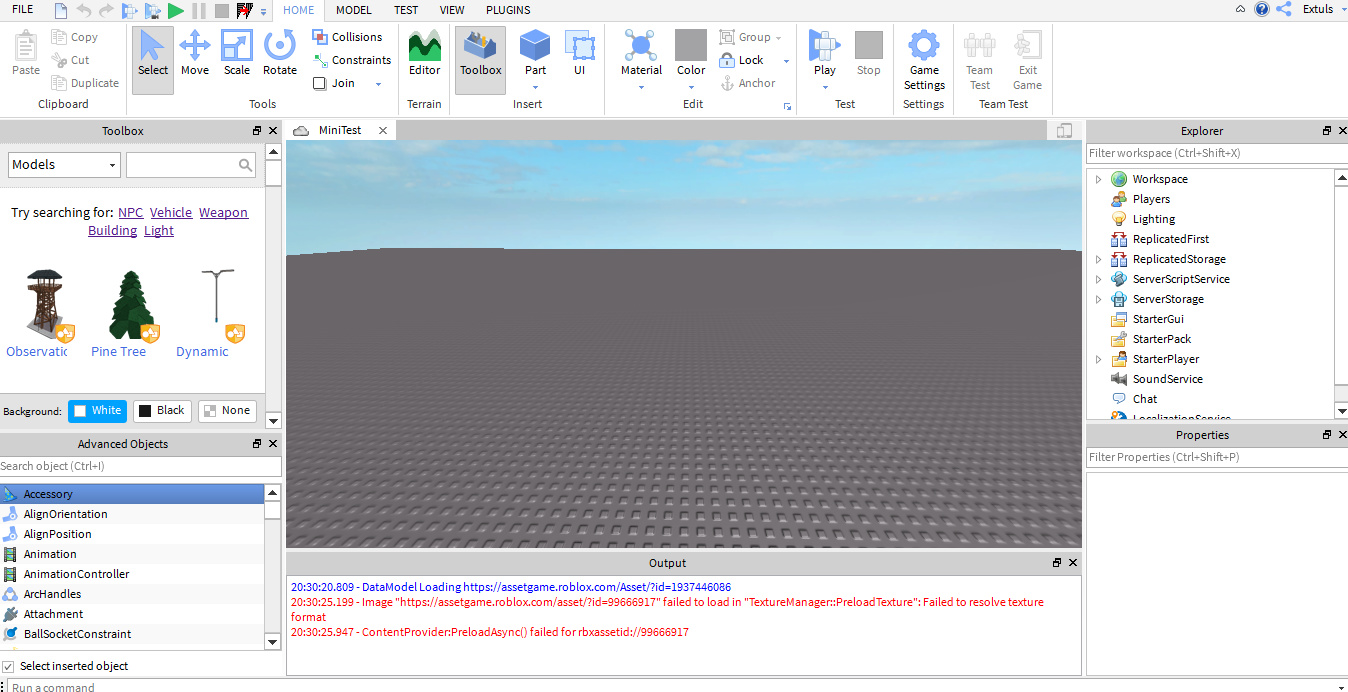The image size is (1348, 692).
Task: Click the Vehicle search suggestion link
Action: pyautogui.click(x=171, y=212)
